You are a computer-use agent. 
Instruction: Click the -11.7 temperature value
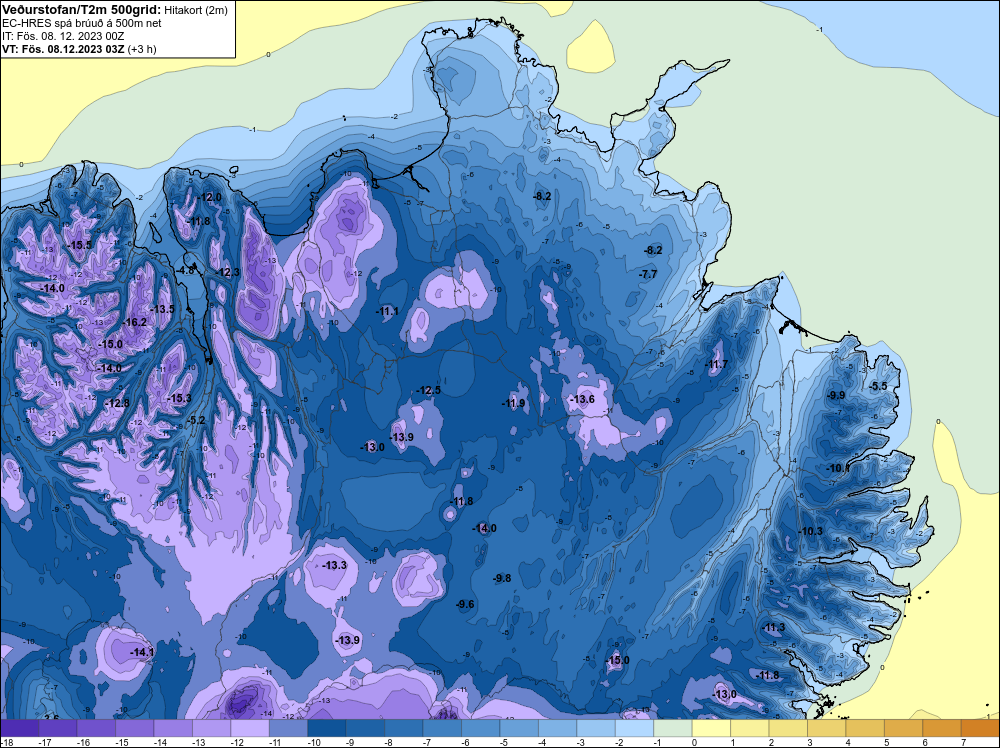716,365
